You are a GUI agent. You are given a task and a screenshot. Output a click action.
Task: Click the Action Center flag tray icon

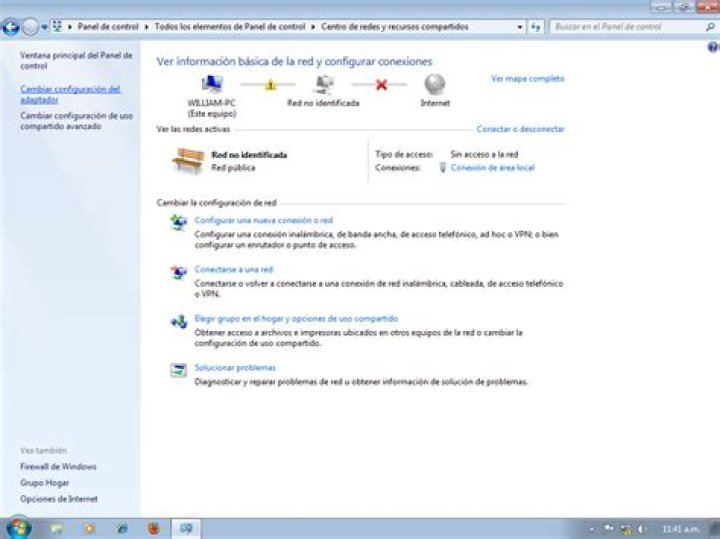pyautogui.click(x=609, y=529)
